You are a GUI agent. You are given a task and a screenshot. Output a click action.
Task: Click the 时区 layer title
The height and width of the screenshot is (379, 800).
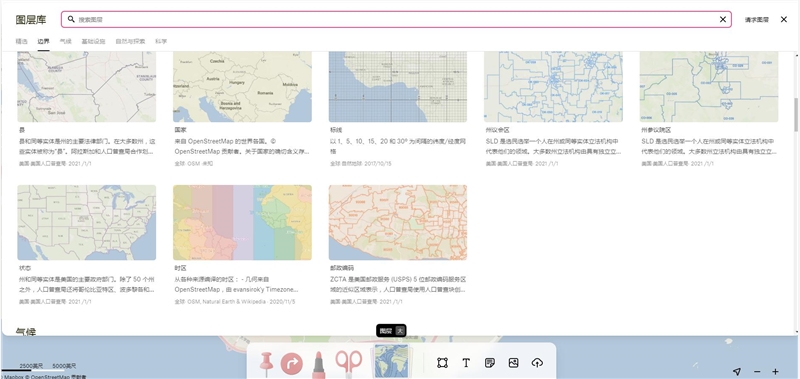pyautogui.click(x=181, y=268)
